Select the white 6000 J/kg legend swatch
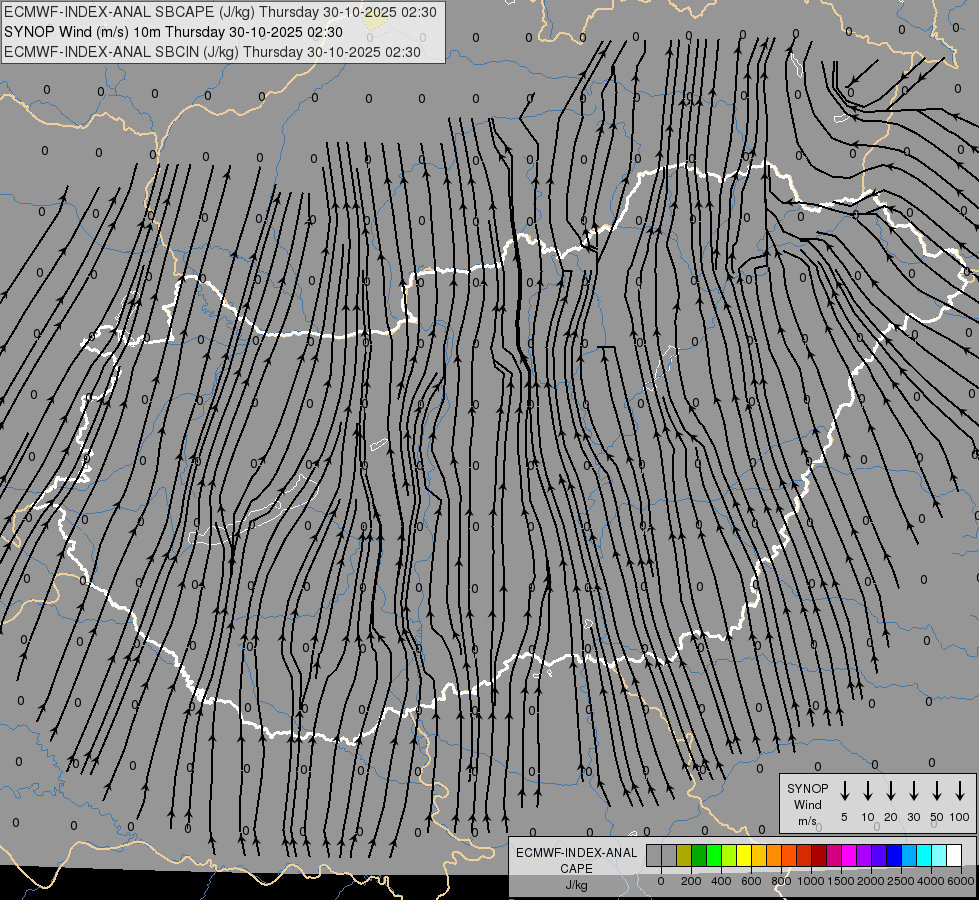The height and width of the screenshot is (900, 979). 955,855
